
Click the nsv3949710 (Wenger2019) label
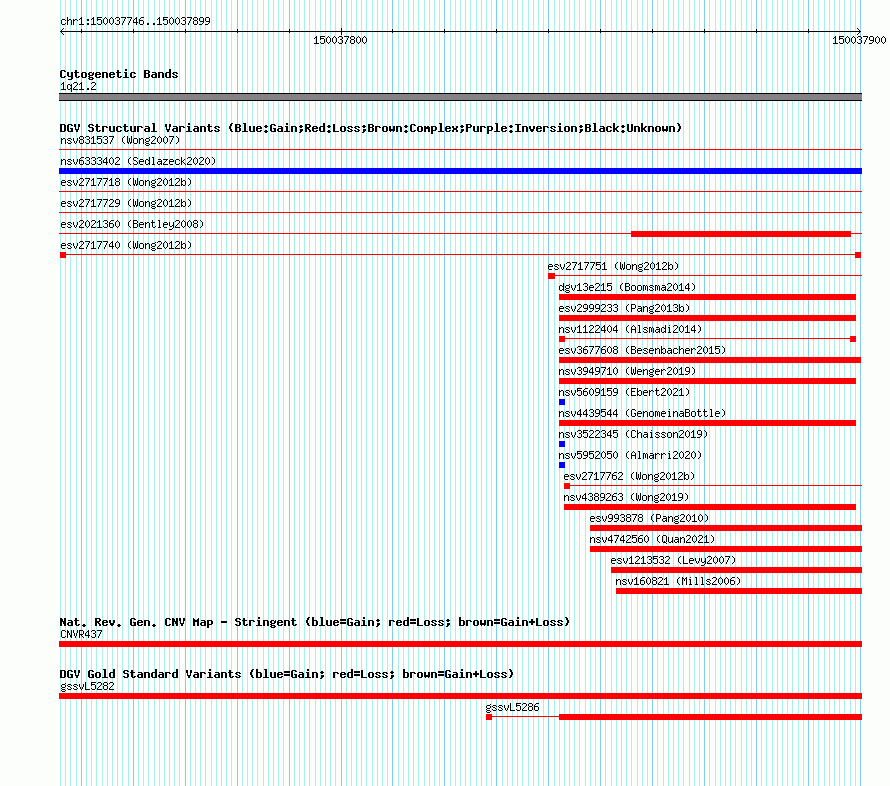[627, 371]
